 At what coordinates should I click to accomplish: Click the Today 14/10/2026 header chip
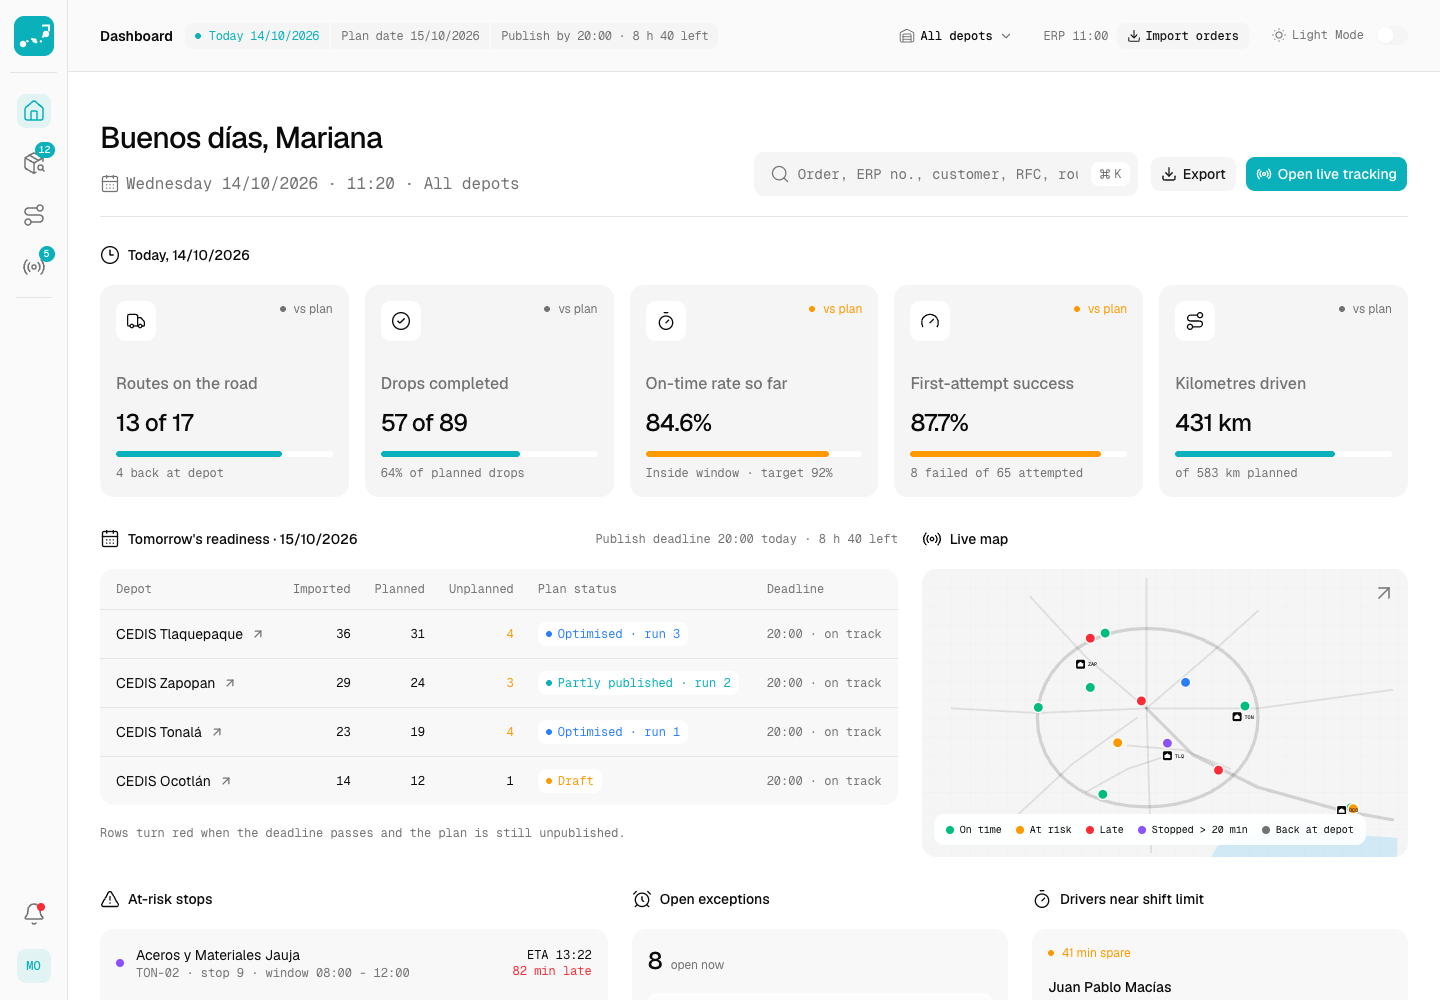point(257,36)
